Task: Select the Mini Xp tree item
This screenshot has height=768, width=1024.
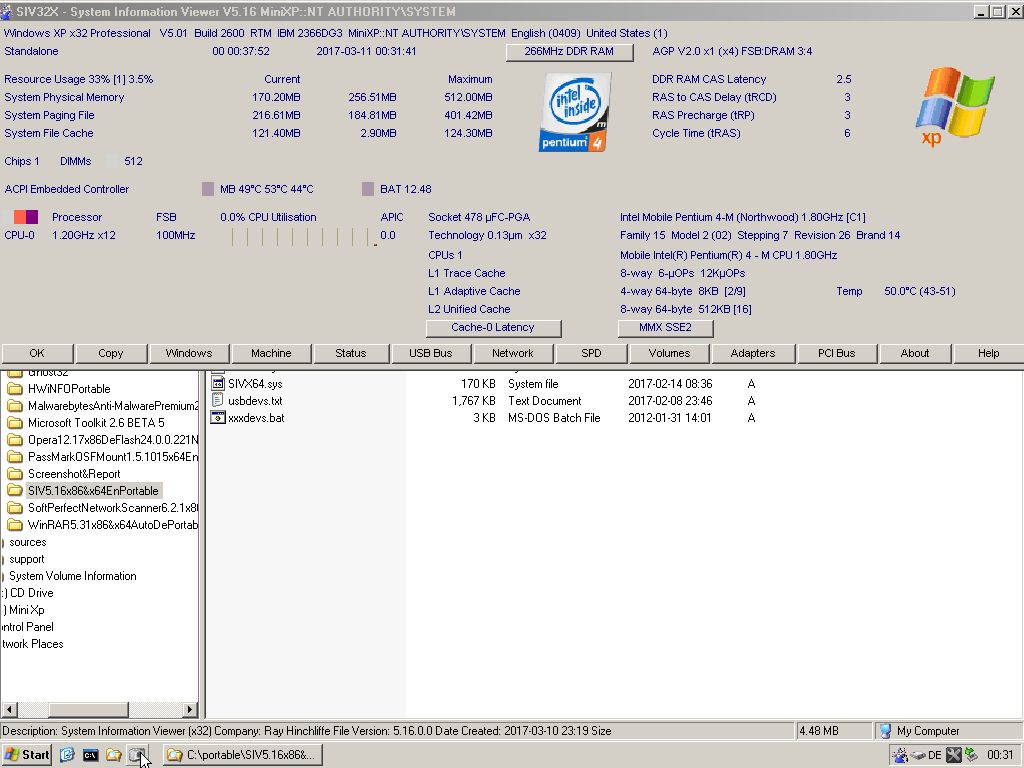Action: coord(24,610)
